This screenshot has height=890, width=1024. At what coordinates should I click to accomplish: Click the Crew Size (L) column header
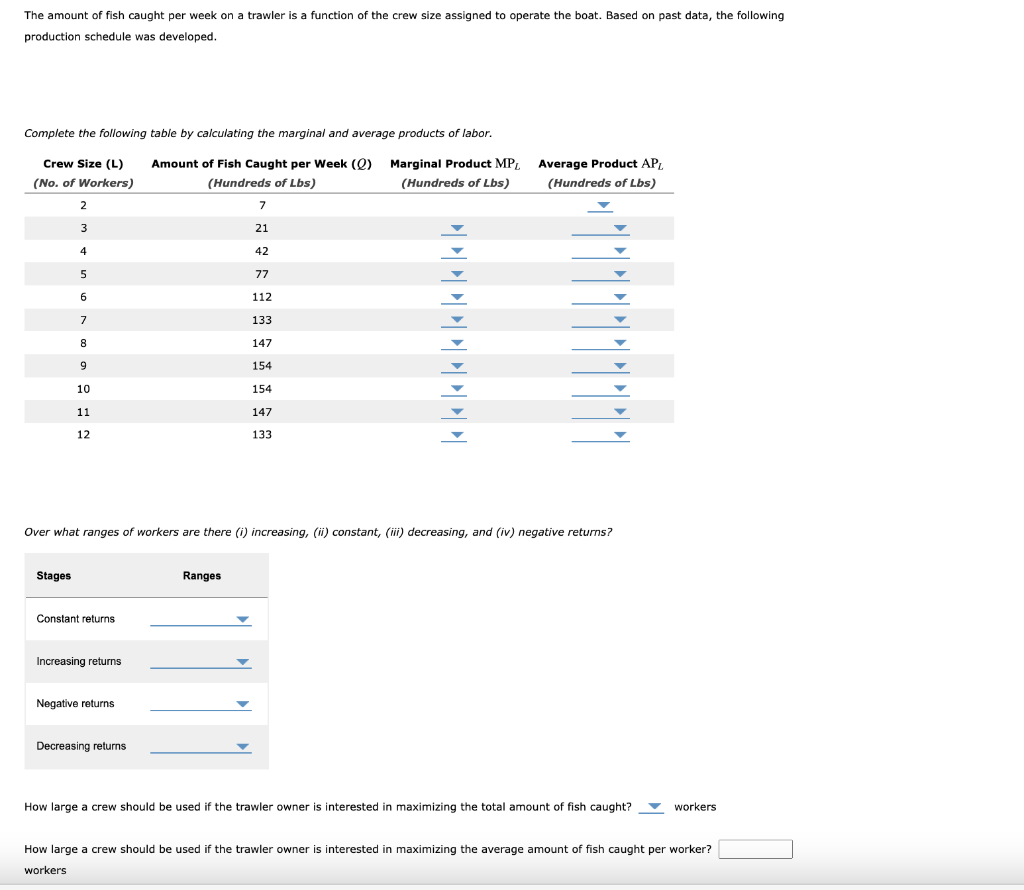[83, 164]
